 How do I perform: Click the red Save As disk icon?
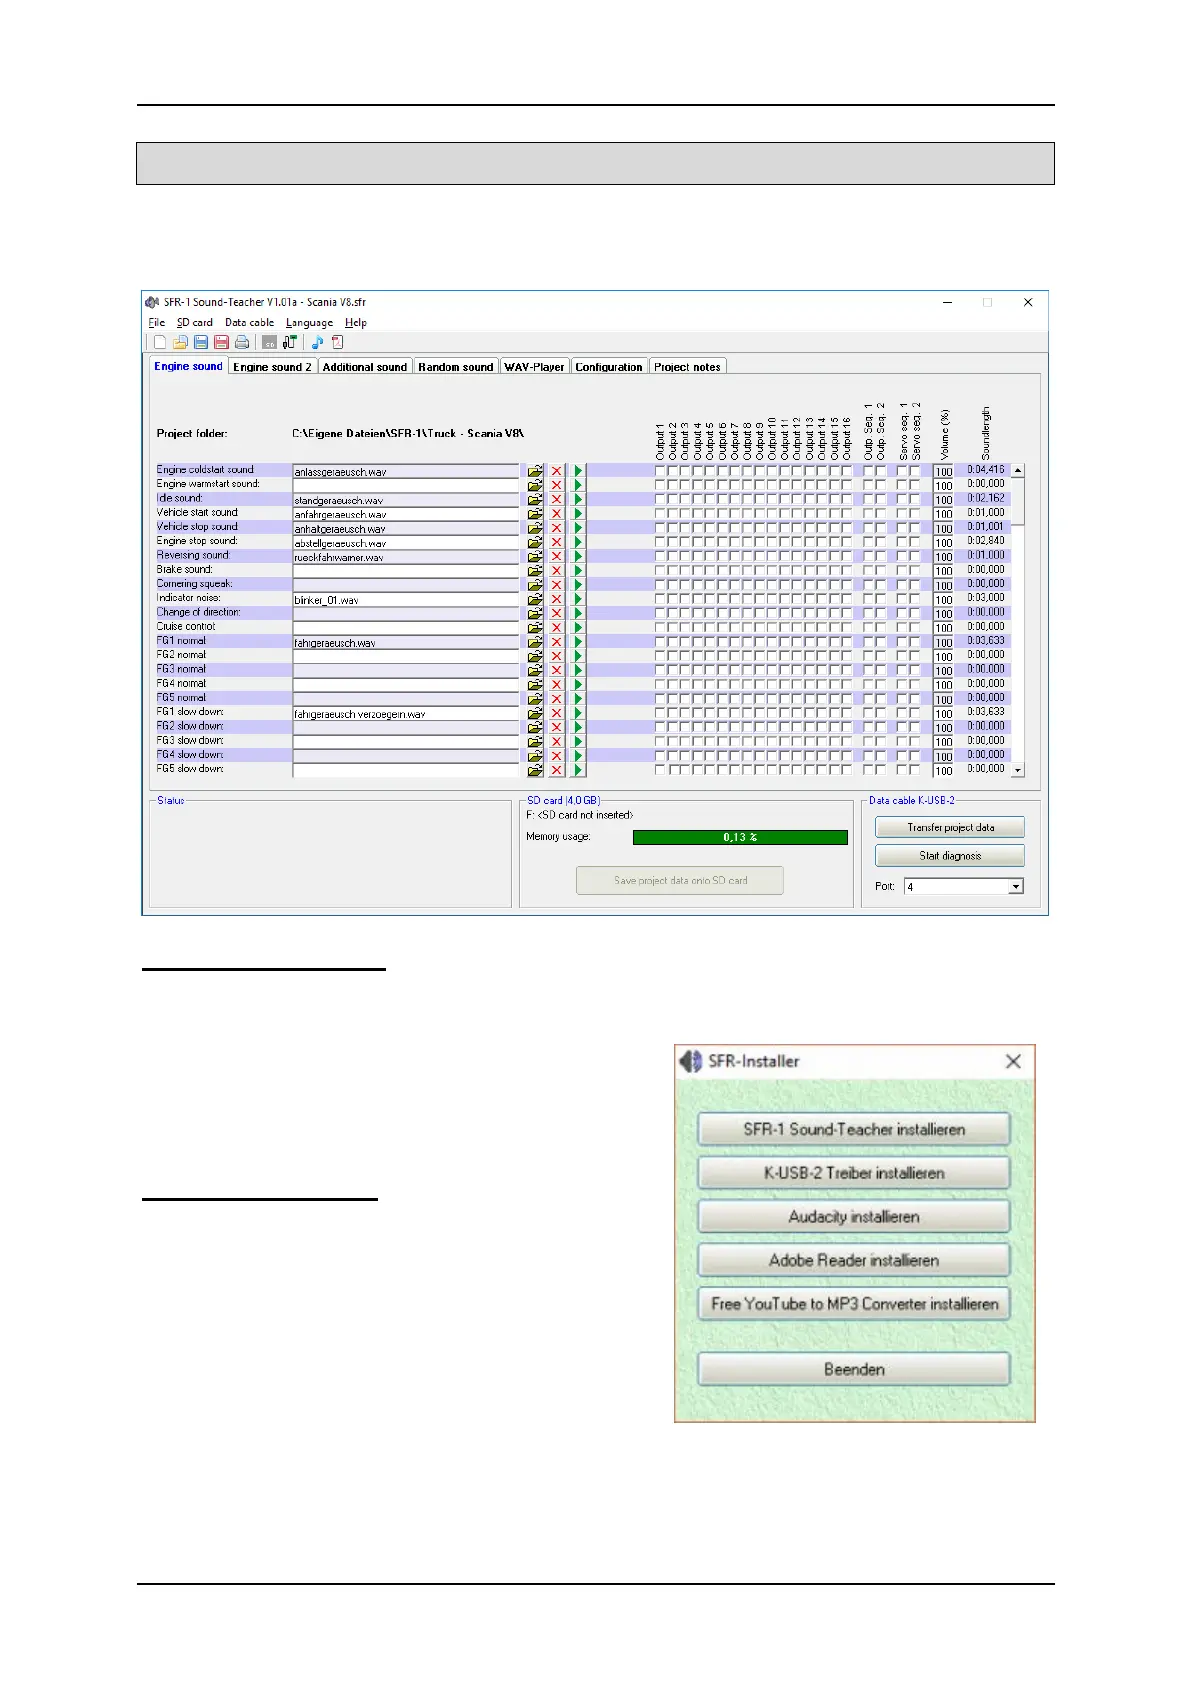pyautogui.click(x=221, y=342)
